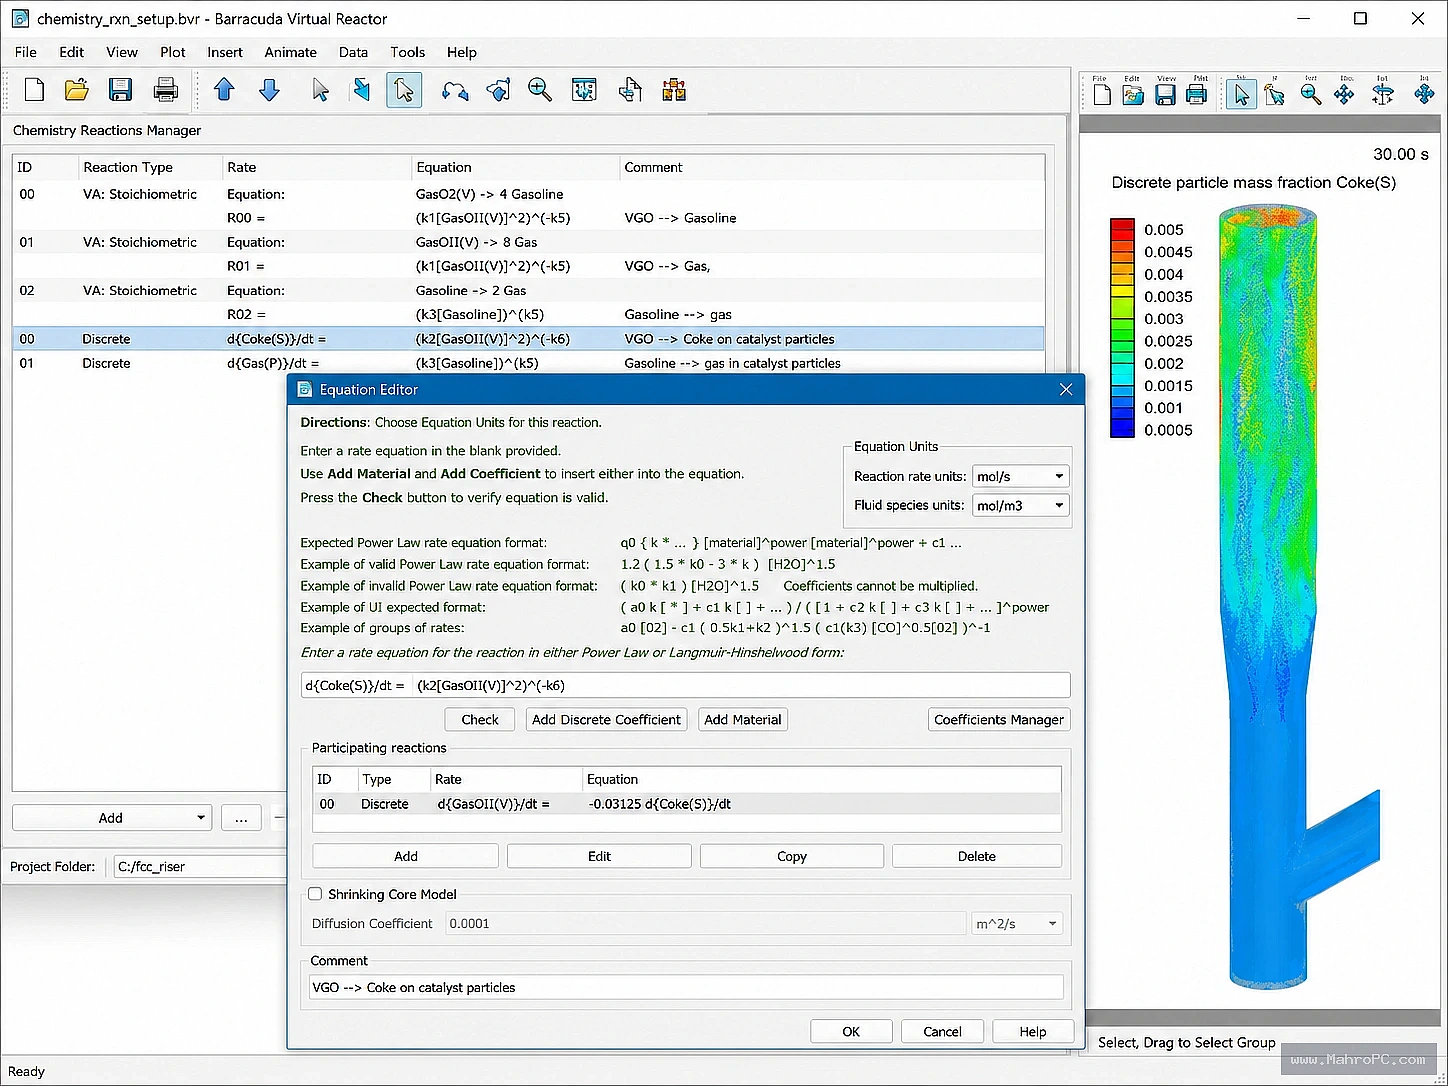Click the New file icon in main toolbar
The image size is (1448, 1086).
click(34, 90)
